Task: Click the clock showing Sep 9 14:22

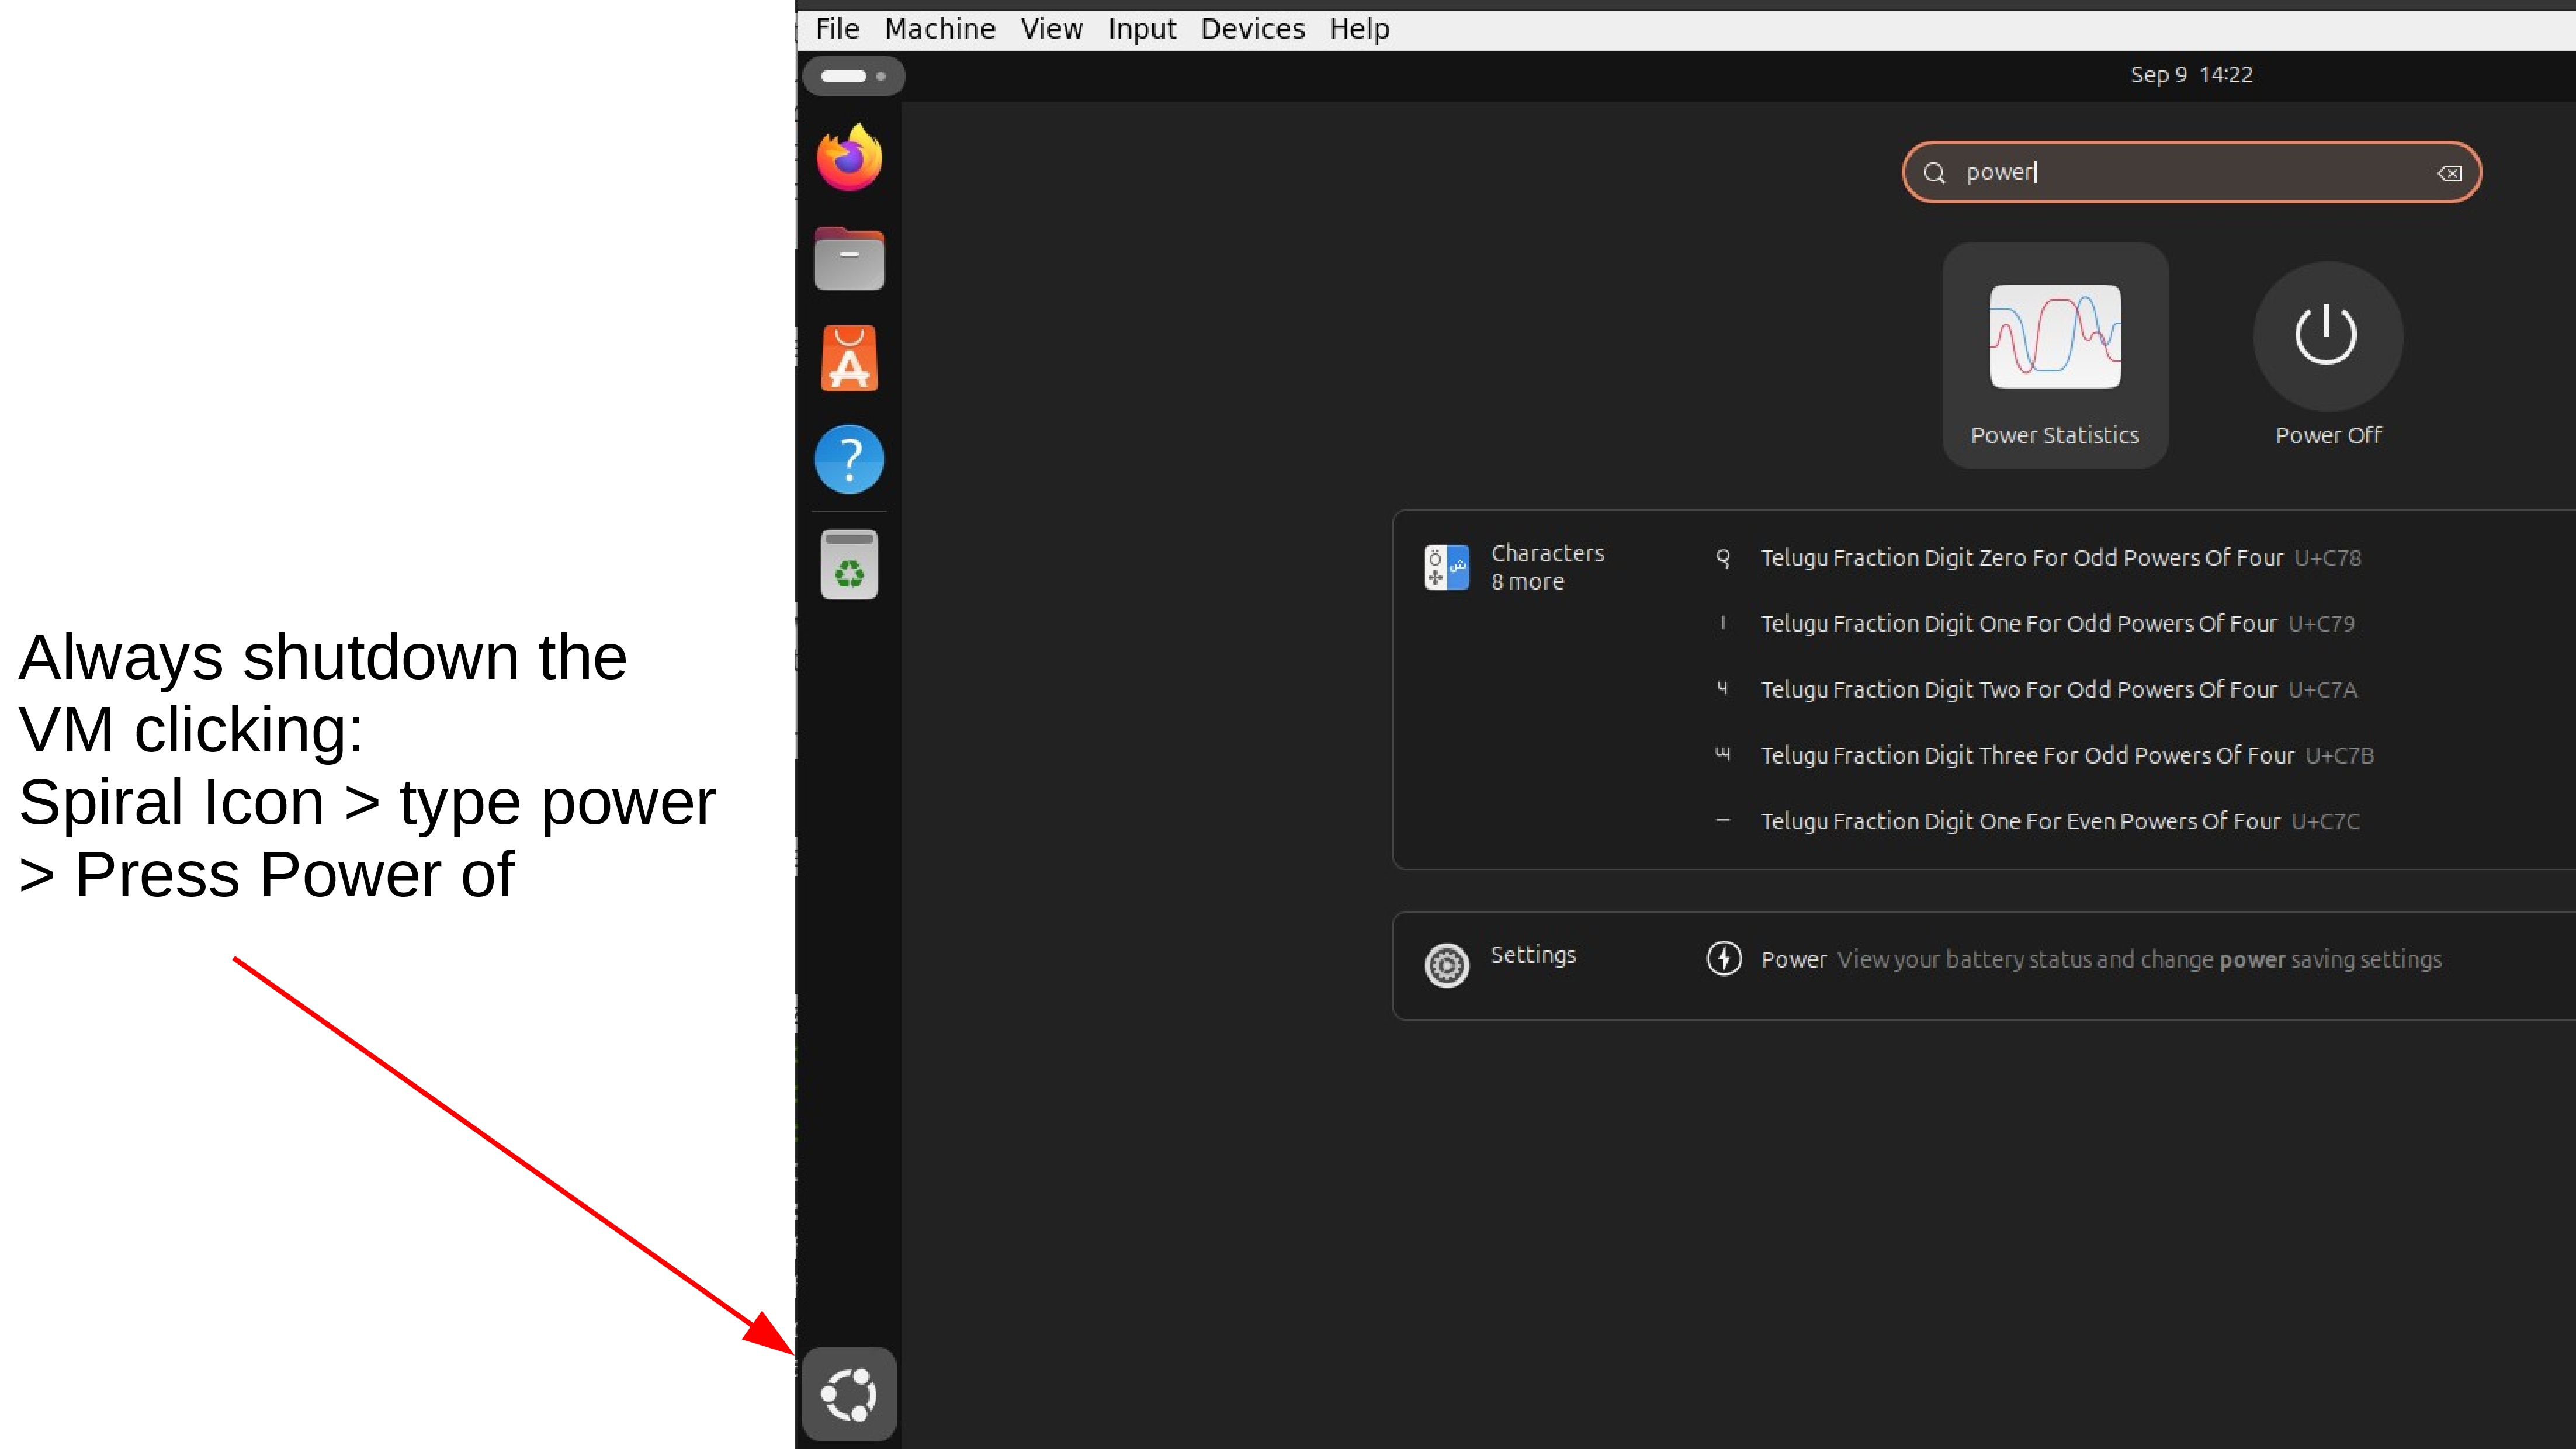Action: pos(2190,75)
